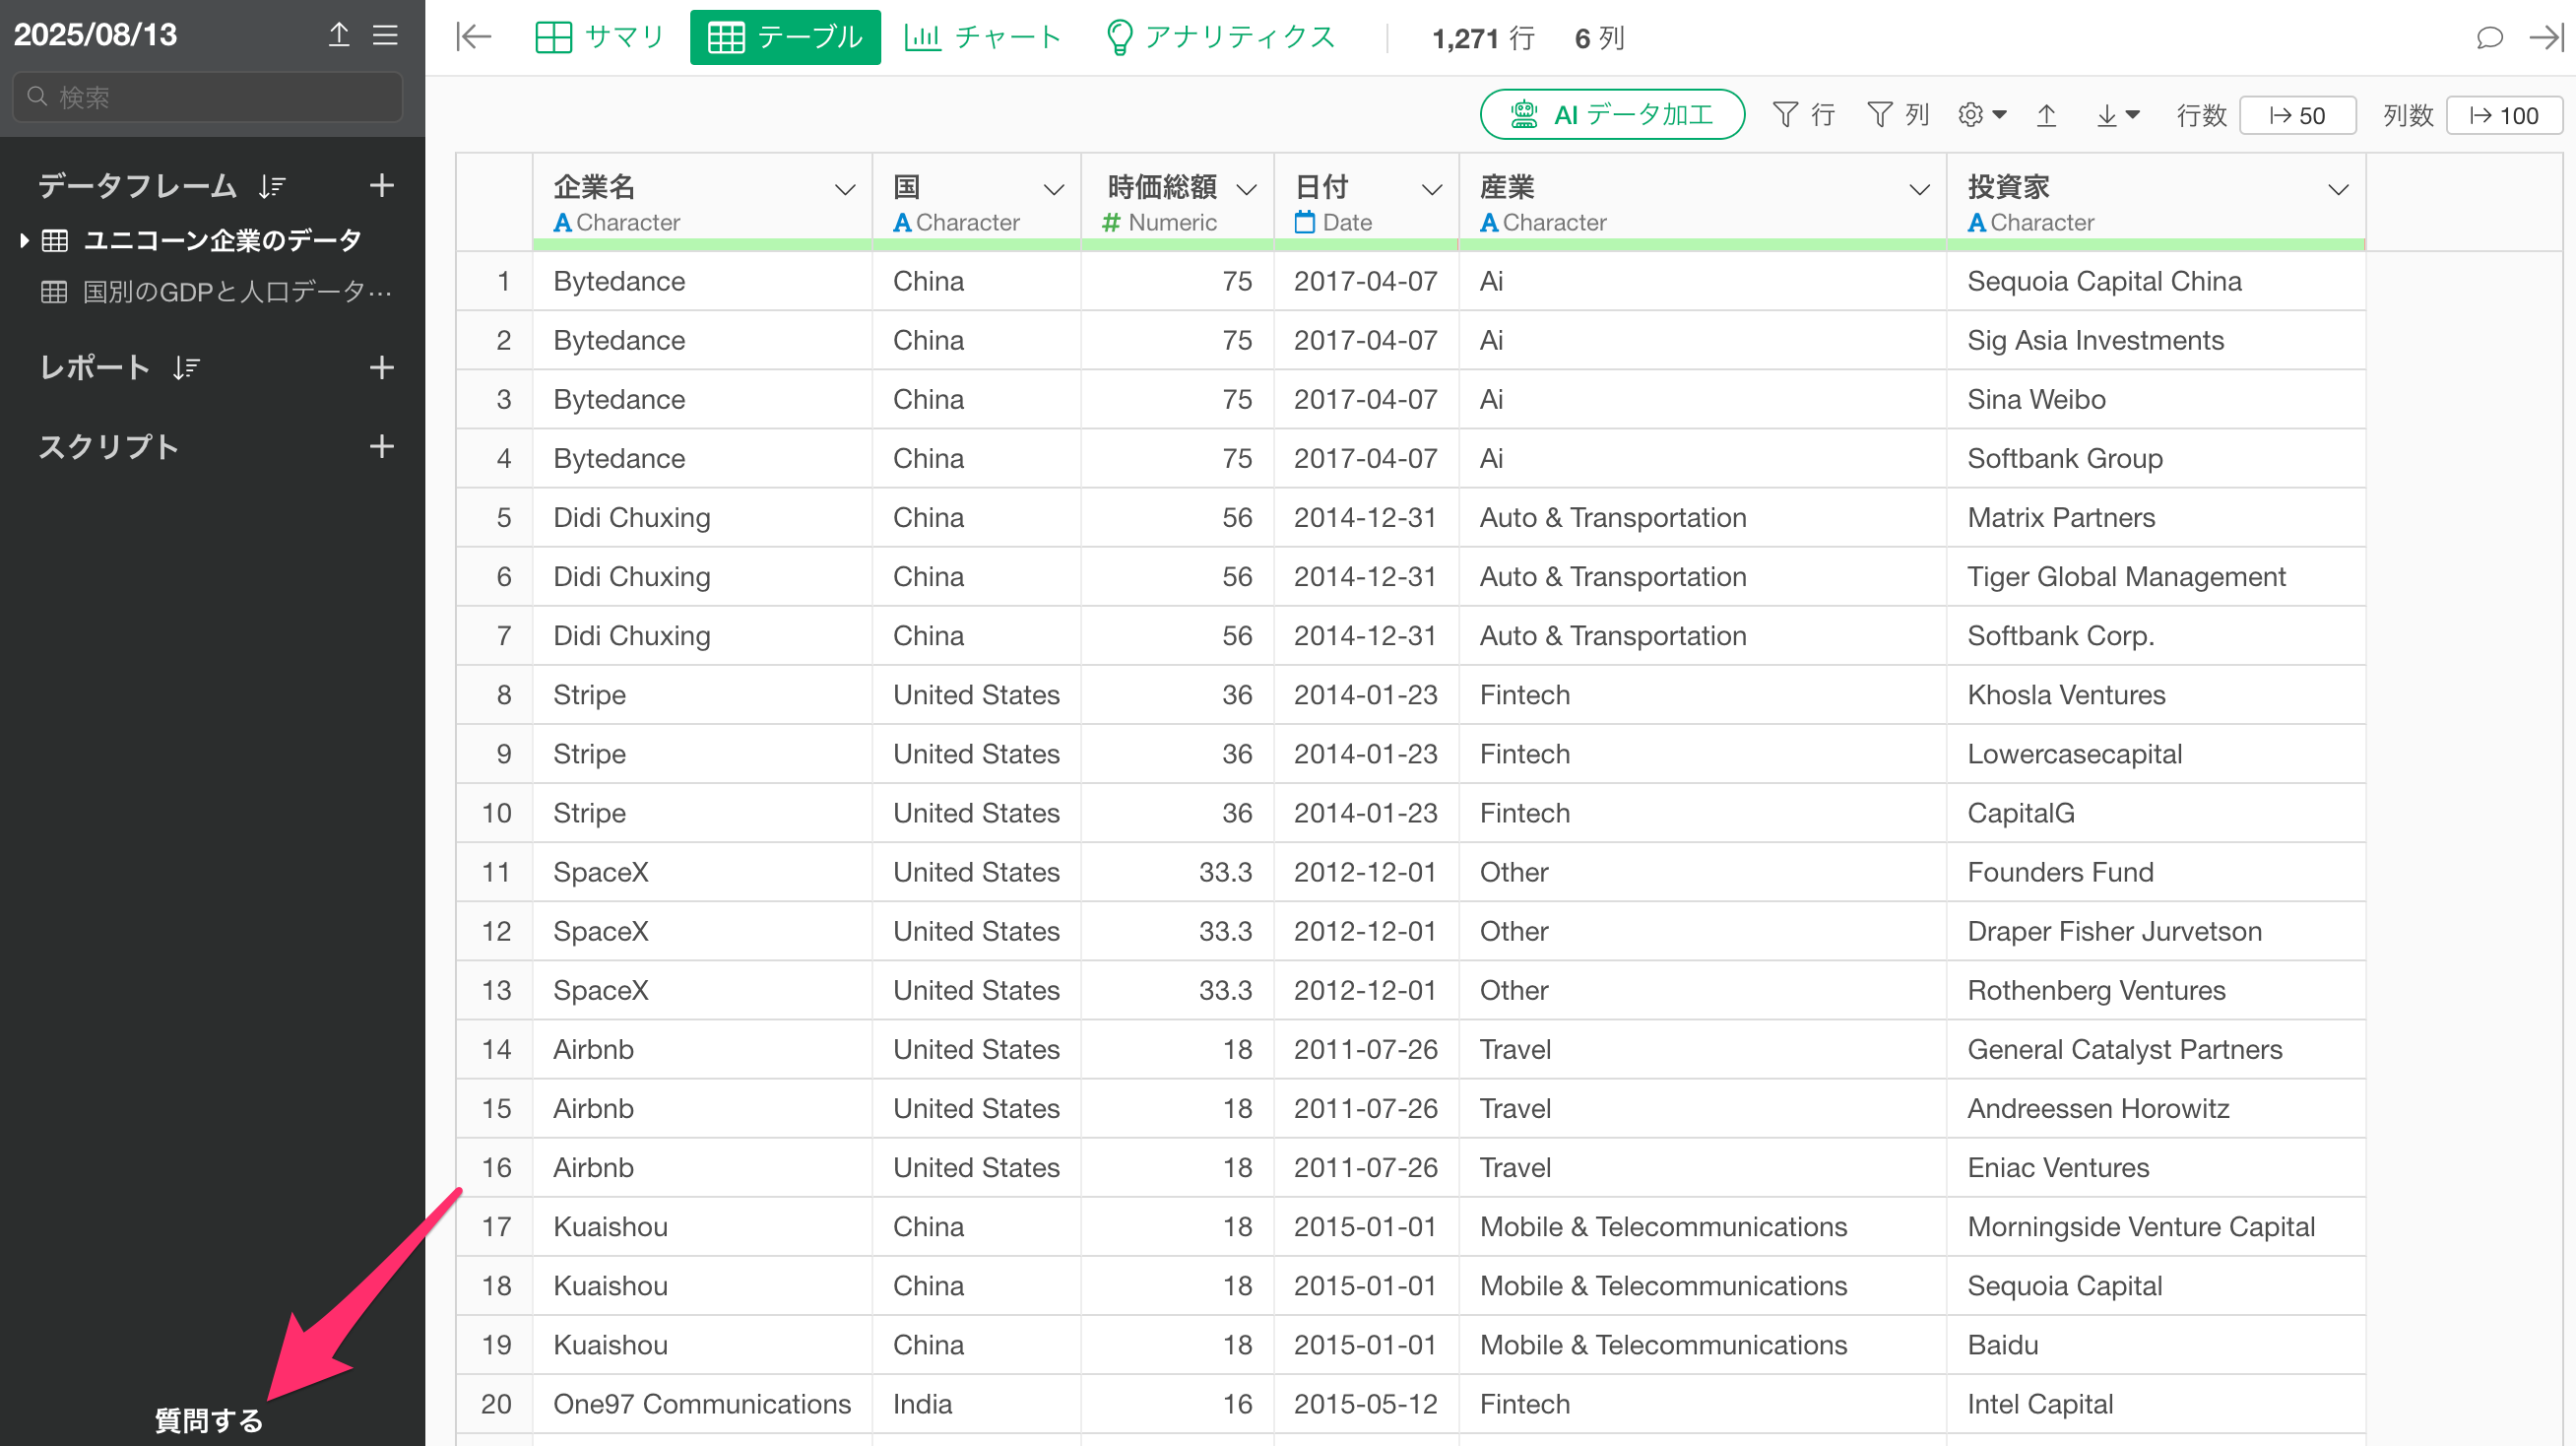Viewport: 2576px width, 1446px height.
Task: Sort the レポート list
Action: [x=186, y=368]
